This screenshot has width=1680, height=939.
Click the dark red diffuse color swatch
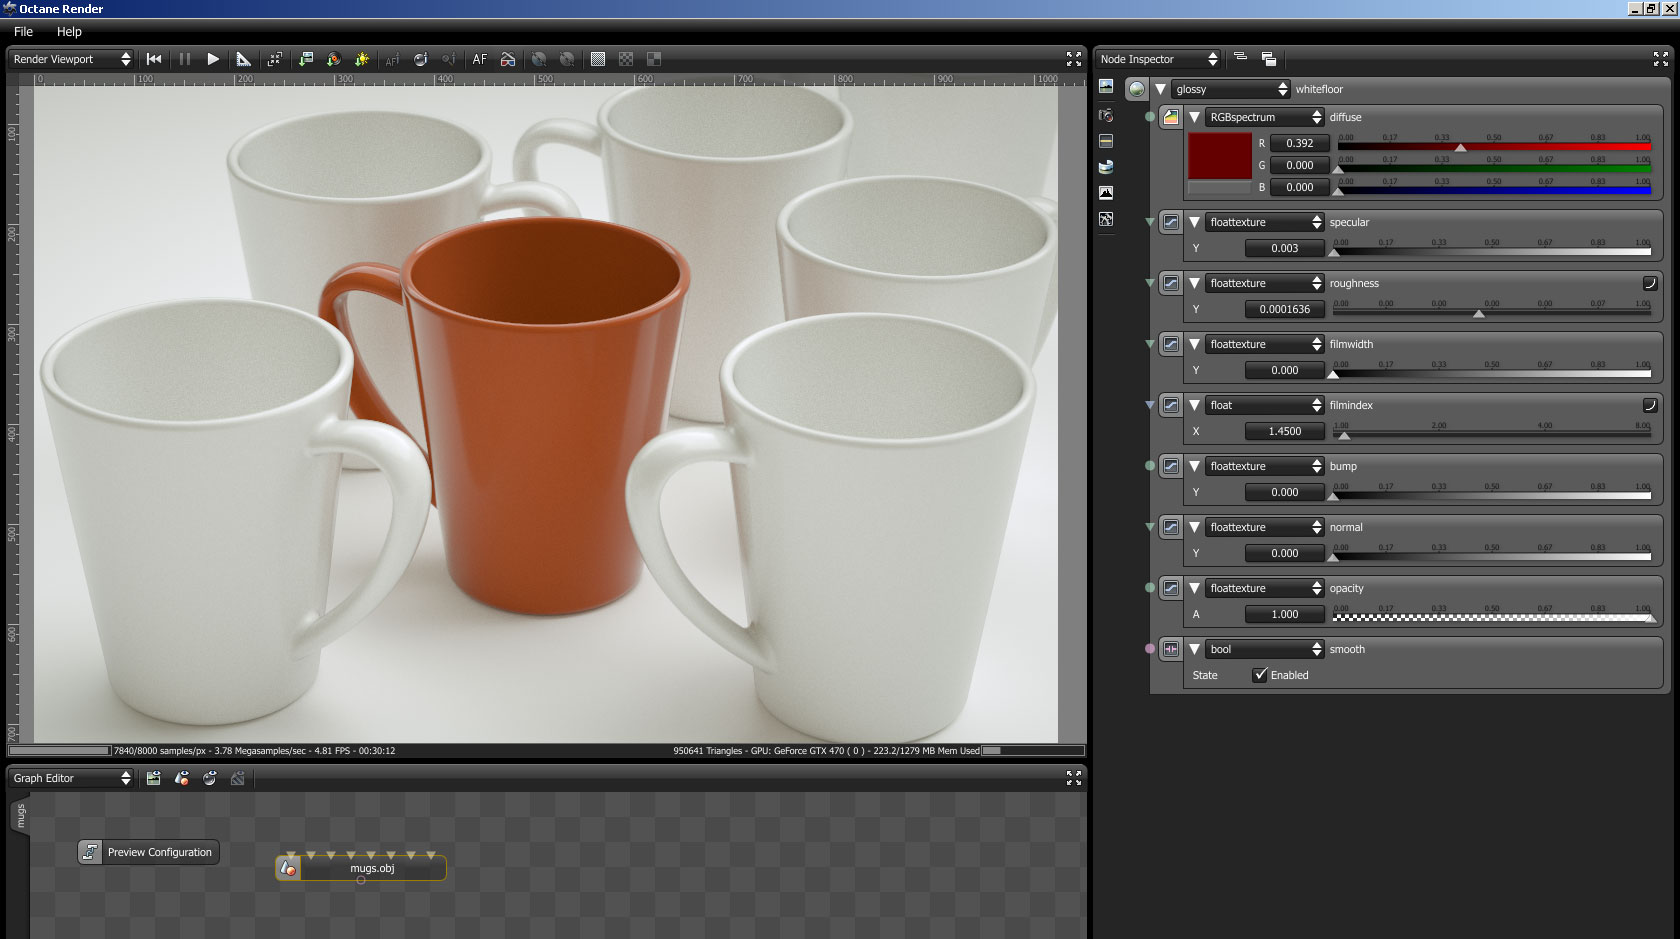(x=1219, y=155)
